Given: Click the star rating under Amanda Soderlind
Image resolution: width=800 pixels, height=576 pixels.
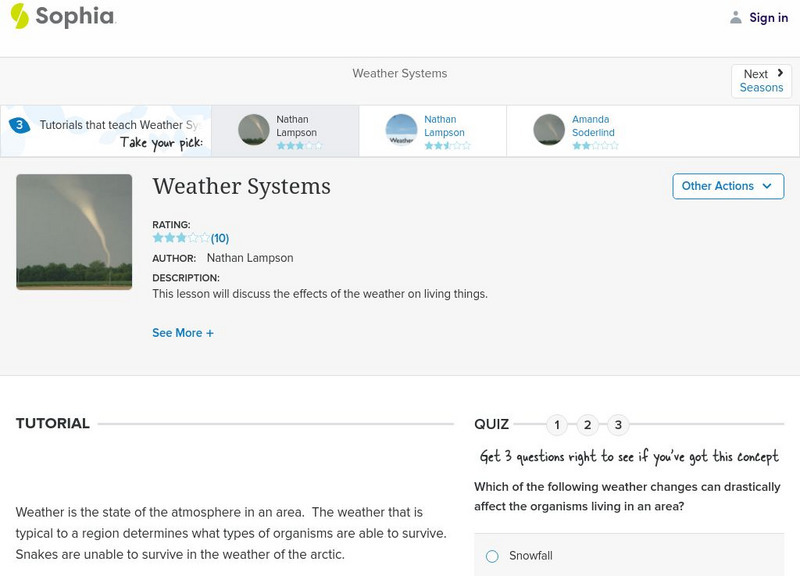Looking at the screenshot, I should (595, 142).
